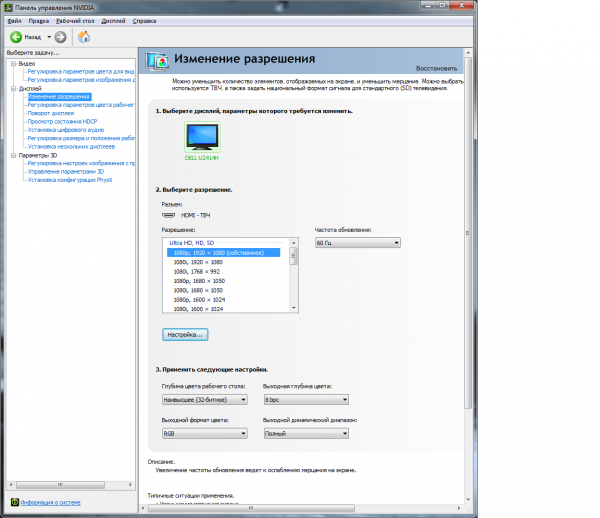Click the HDMI connector icon
The width and height of the screenshot is (600, 518).
tap(167, 215)
